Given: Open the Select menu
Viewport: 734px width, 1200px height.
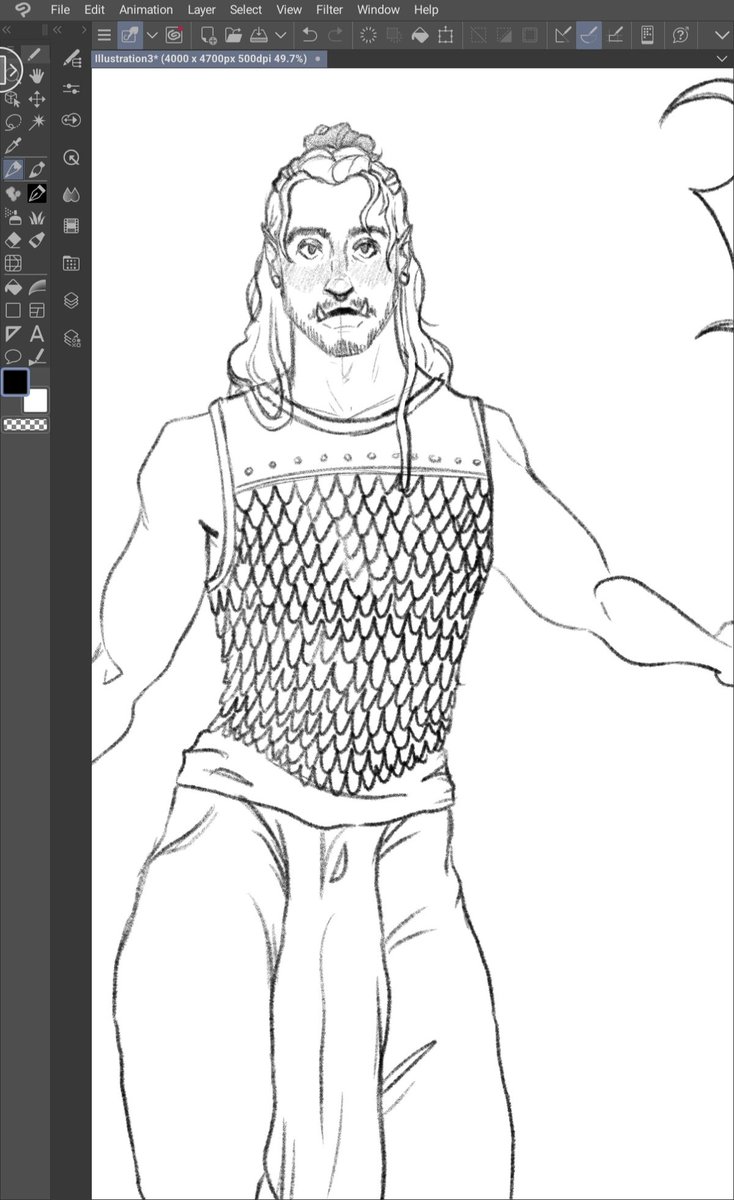Looking at the screenshot, I should pyautogui.click(x=246, y=10).
